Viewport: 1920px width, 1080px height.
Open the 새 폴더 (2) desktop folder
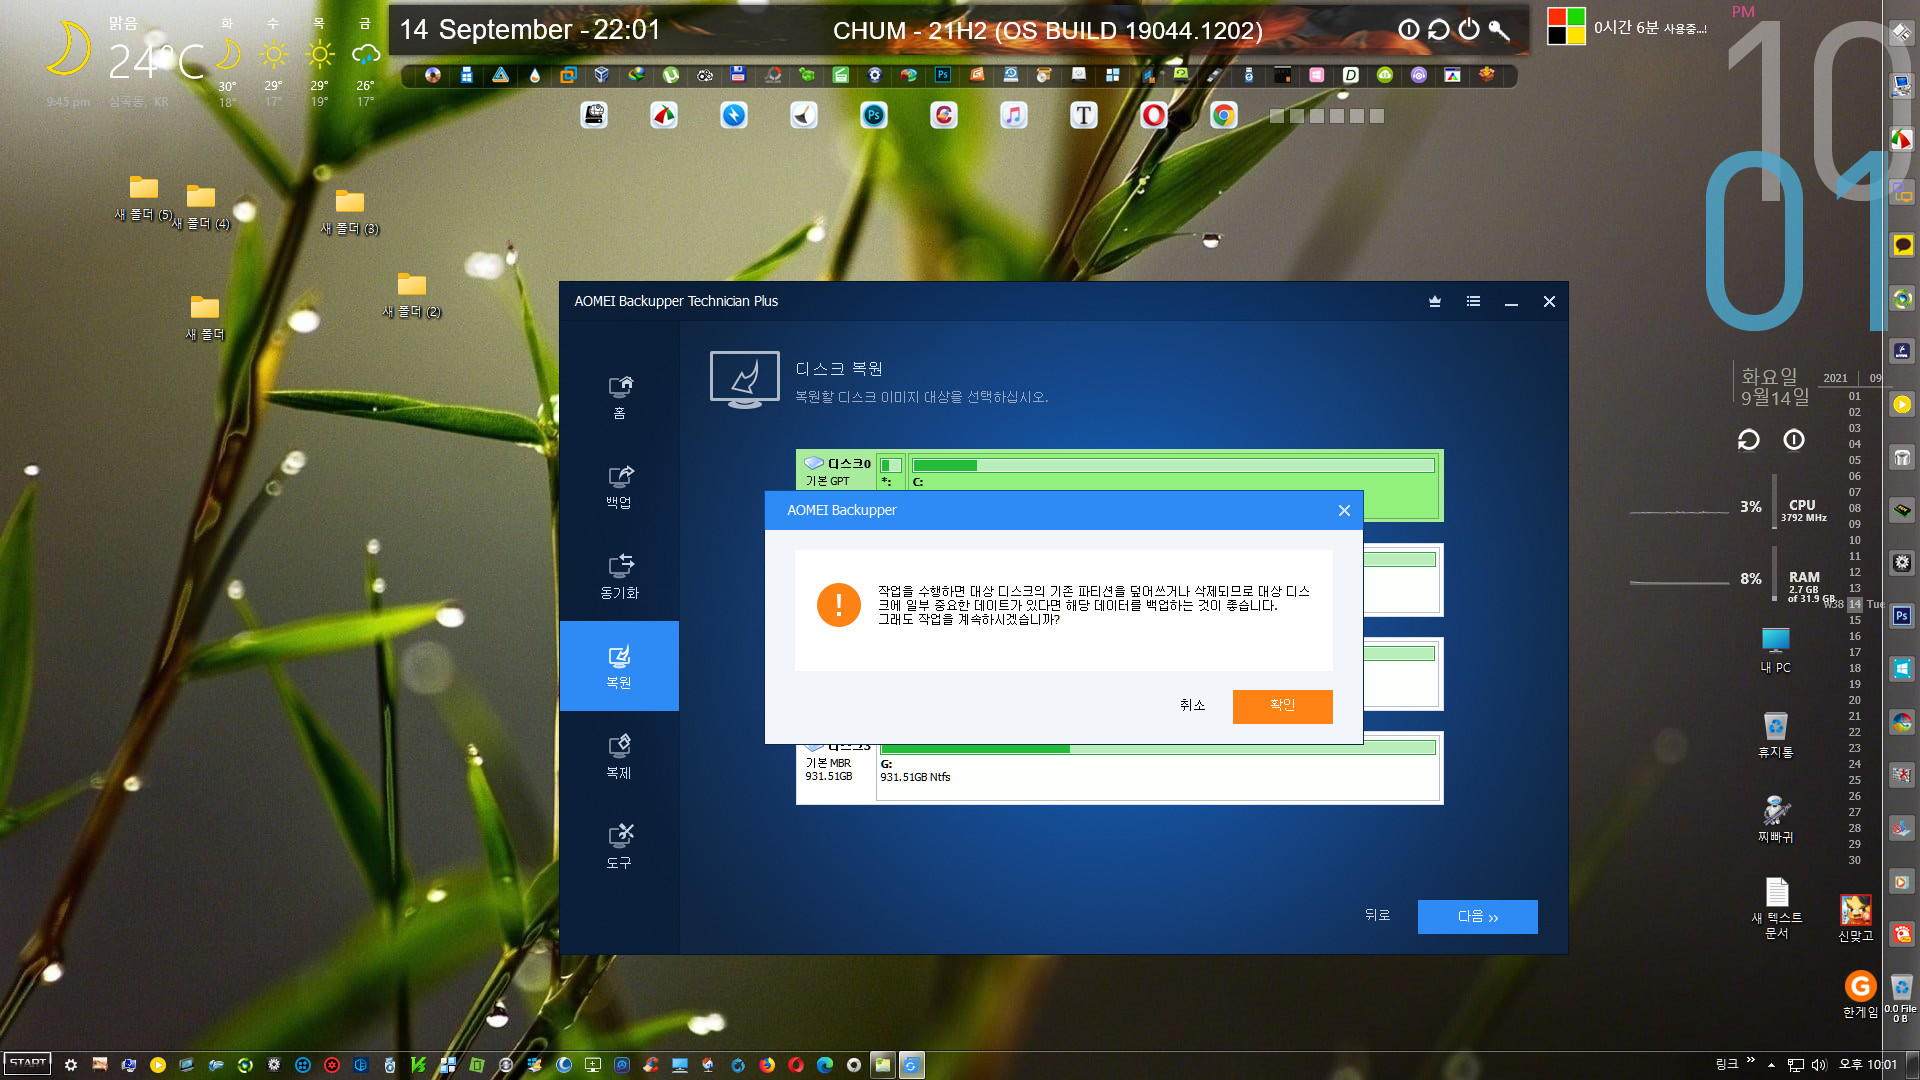coord(411,296)
